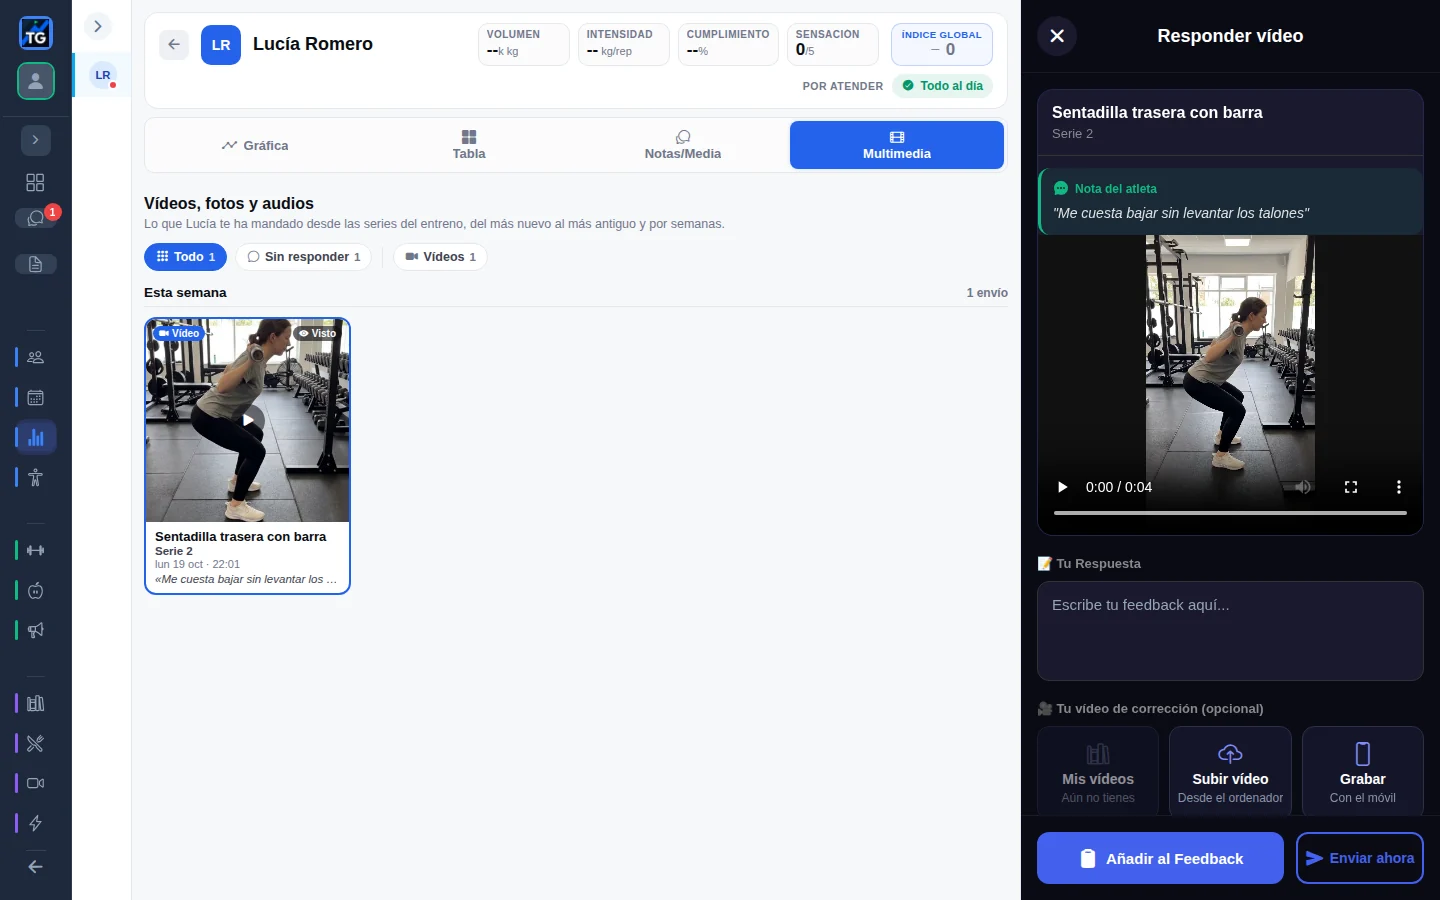Select the bar chart statistics icon
Image resolution: width=1440 pixels, height=900 pixels.
click(x=36, y=437)
